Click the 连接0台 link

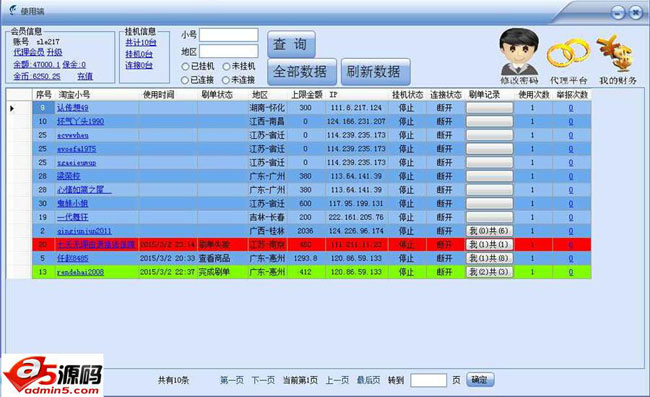pyautogui.click(x=139, y=65)
